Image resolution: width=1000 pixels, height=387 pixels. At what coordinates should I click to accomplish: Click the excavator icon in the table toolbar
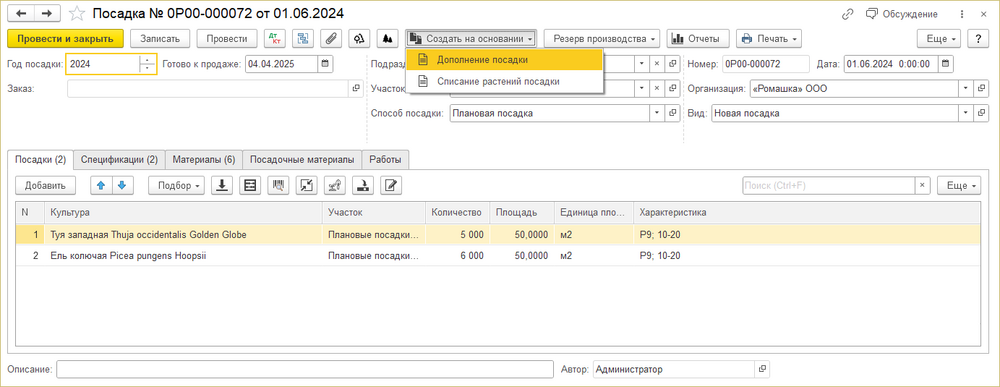pos(334,186)
